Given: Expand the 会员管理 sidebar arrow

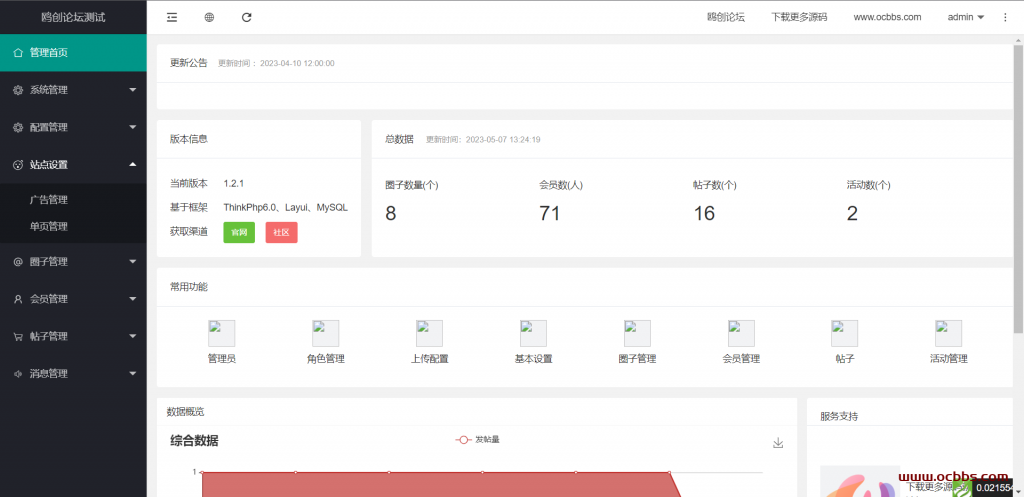Looking at the screenshot, I should click(133, 299).
